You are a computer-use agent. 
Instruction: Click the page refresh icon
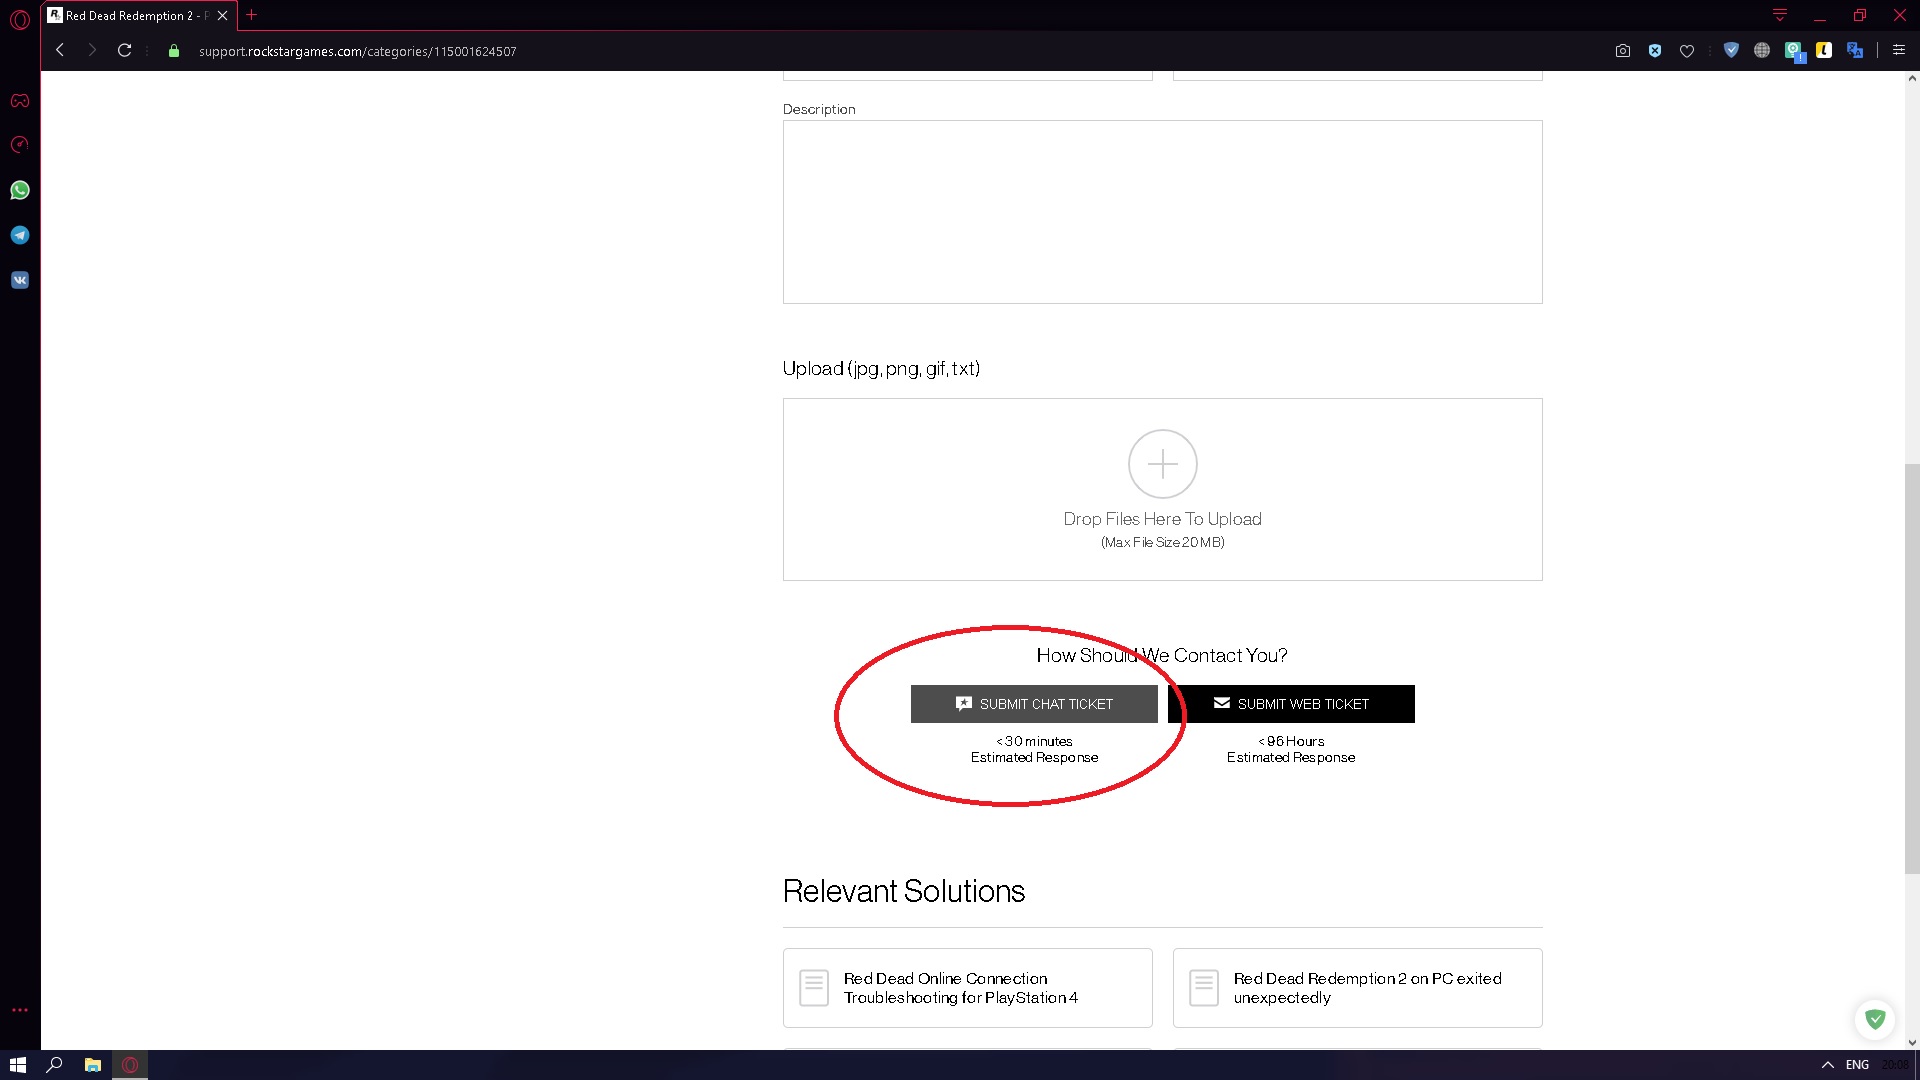coord(125,51)
